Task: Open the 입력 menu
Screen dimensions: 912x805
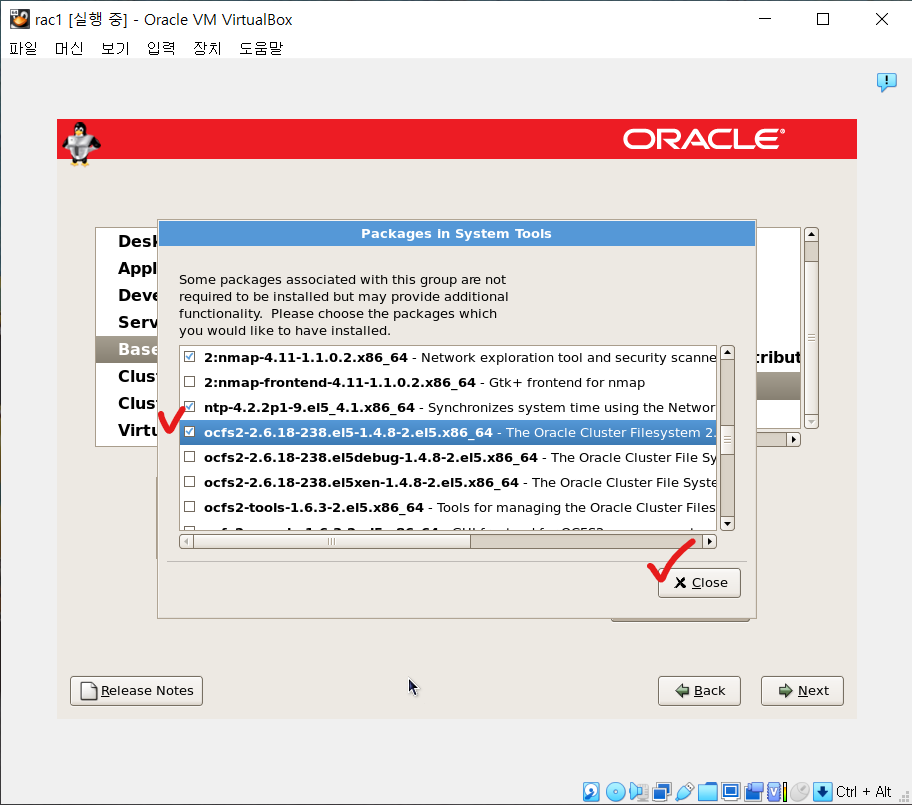Action: coord(161,48)
